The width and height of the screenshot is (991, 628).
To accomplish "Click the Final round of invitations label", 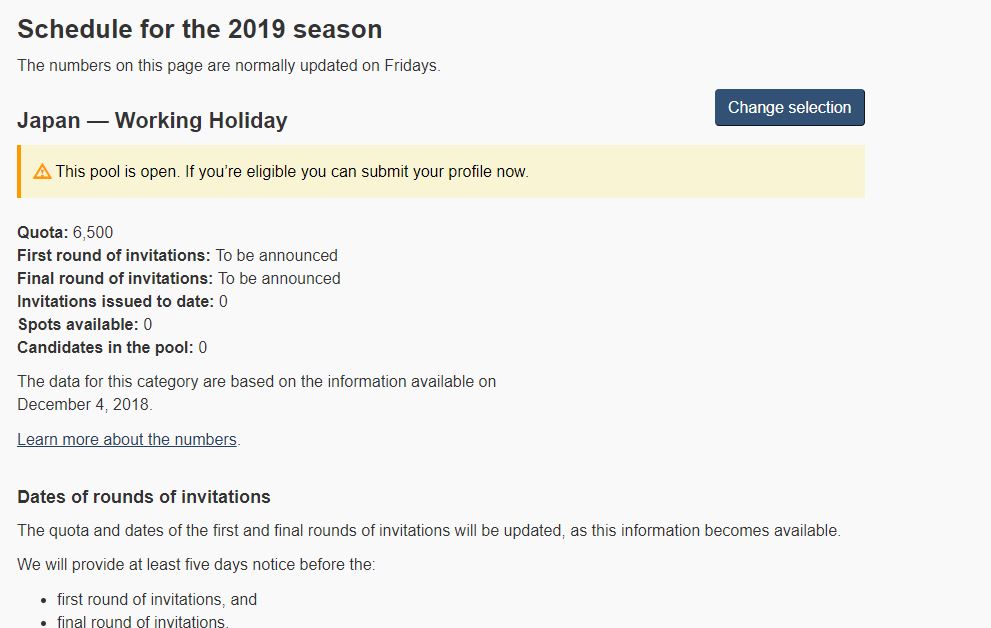I will pos(115,279).
